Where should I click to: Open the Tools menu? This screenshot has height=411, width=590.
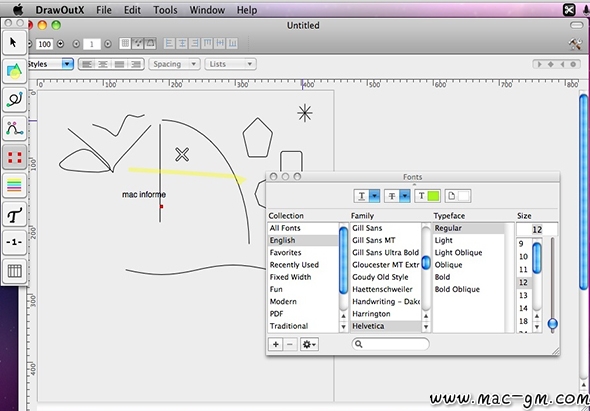tap(165, 10)
